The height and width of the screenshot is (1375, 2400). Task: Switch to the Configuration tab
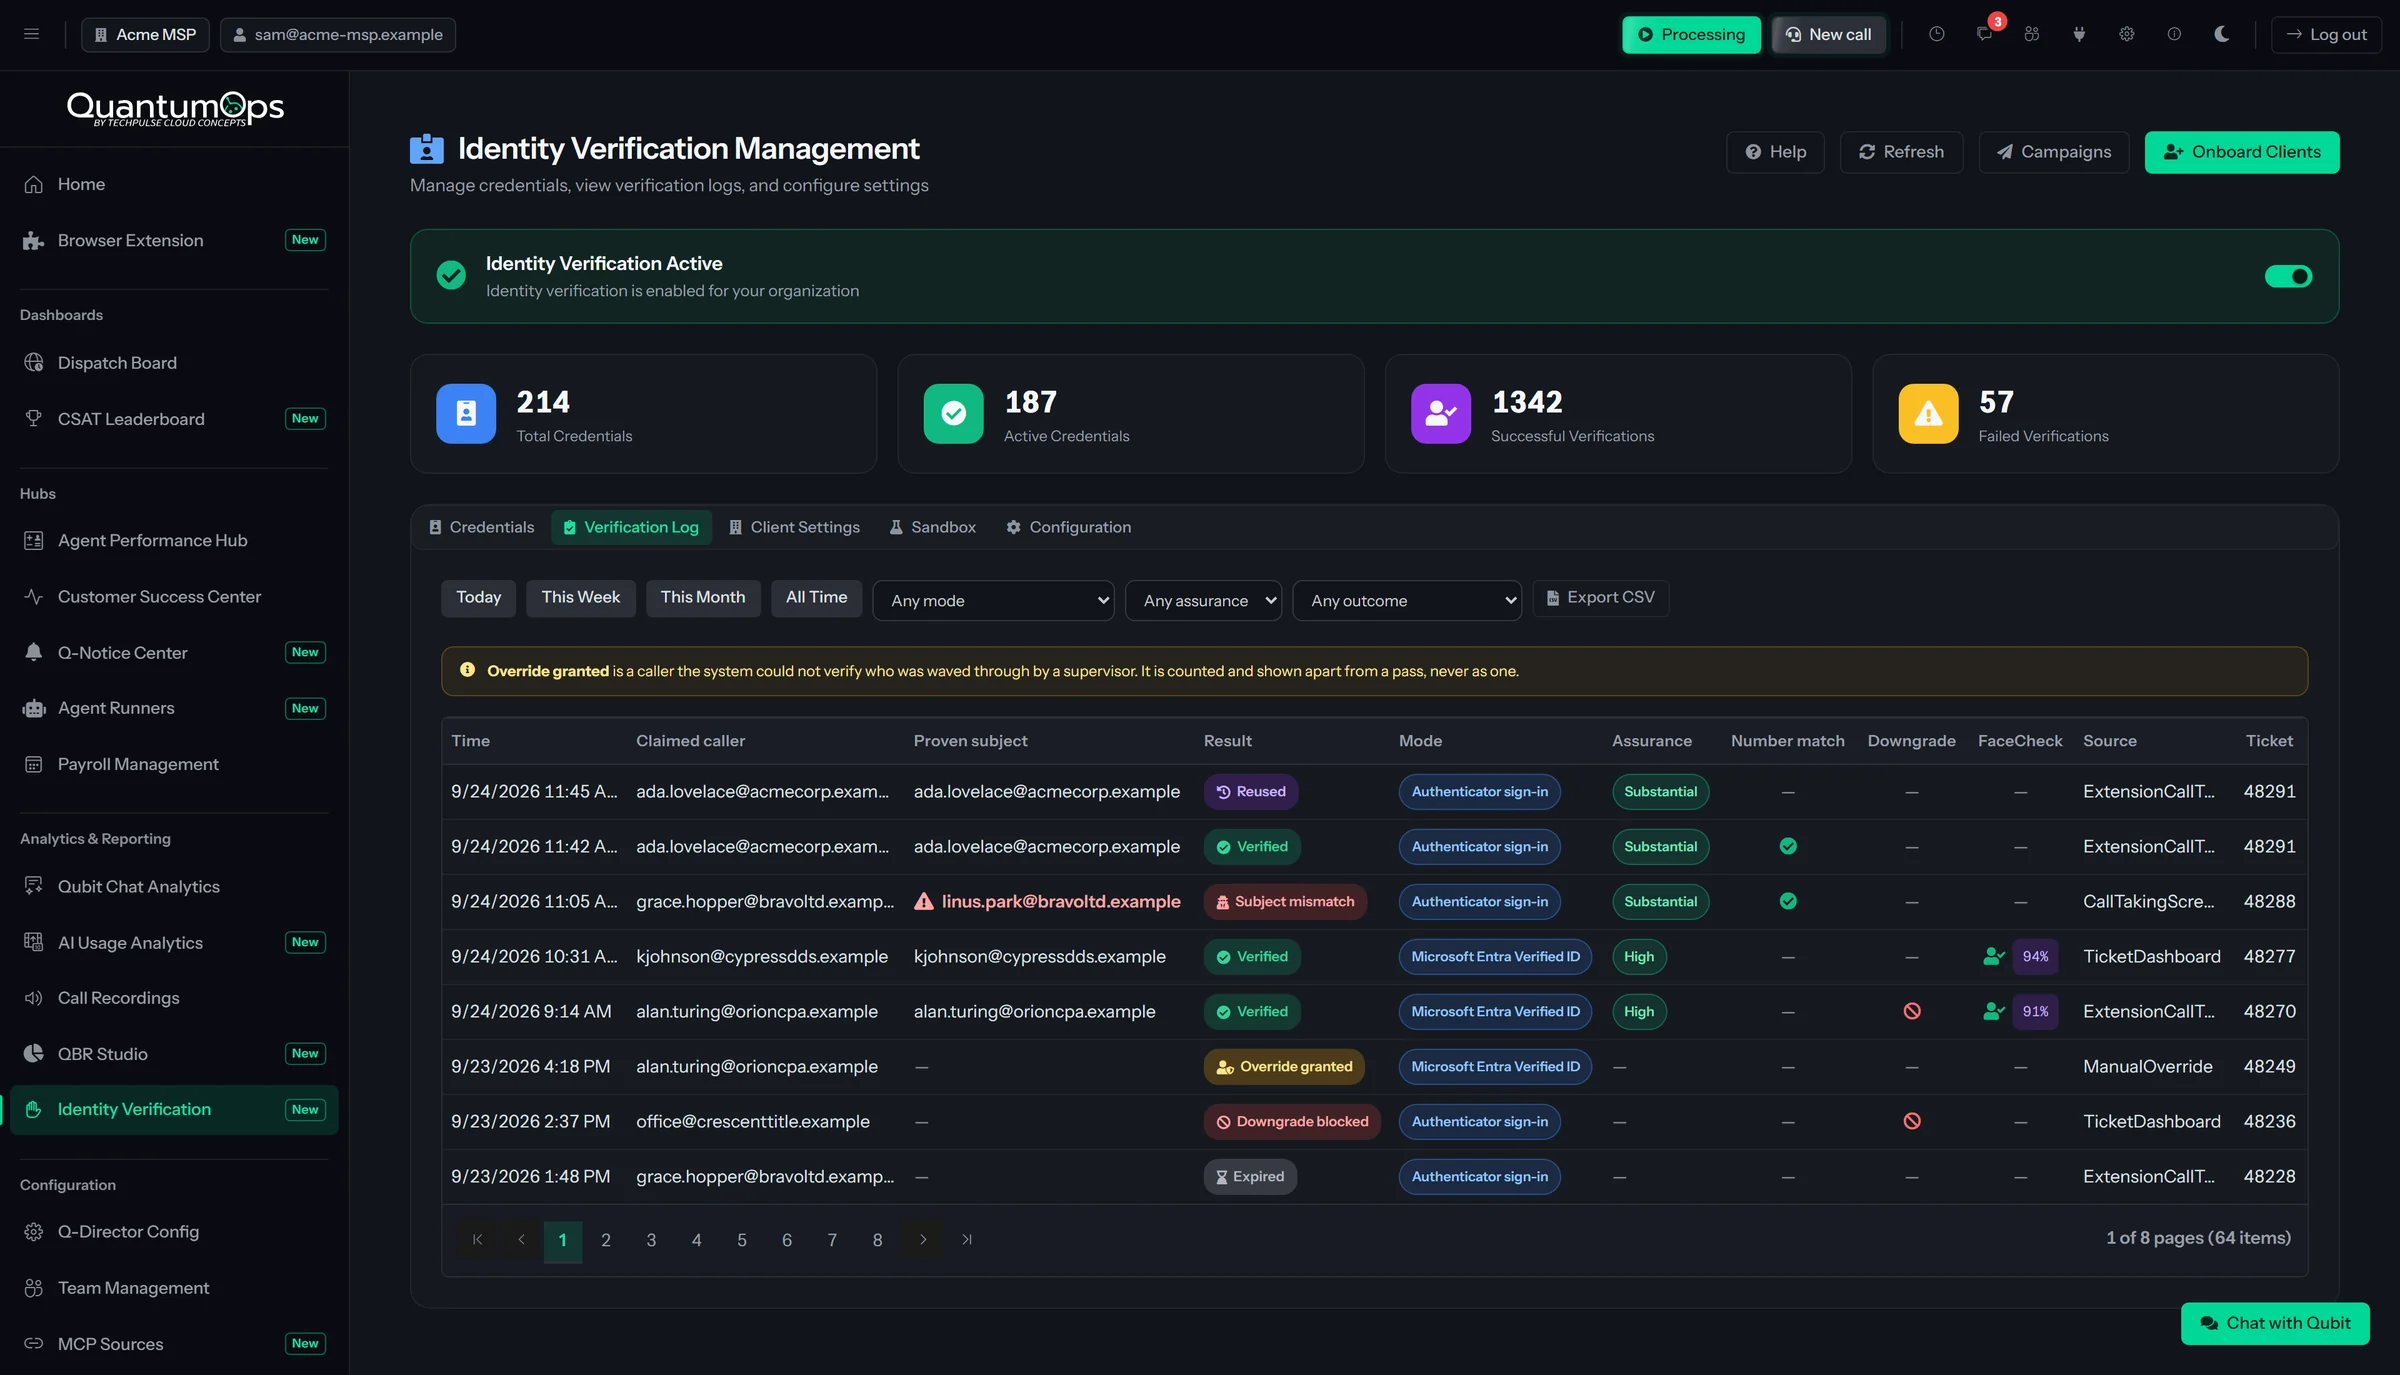1069,527
